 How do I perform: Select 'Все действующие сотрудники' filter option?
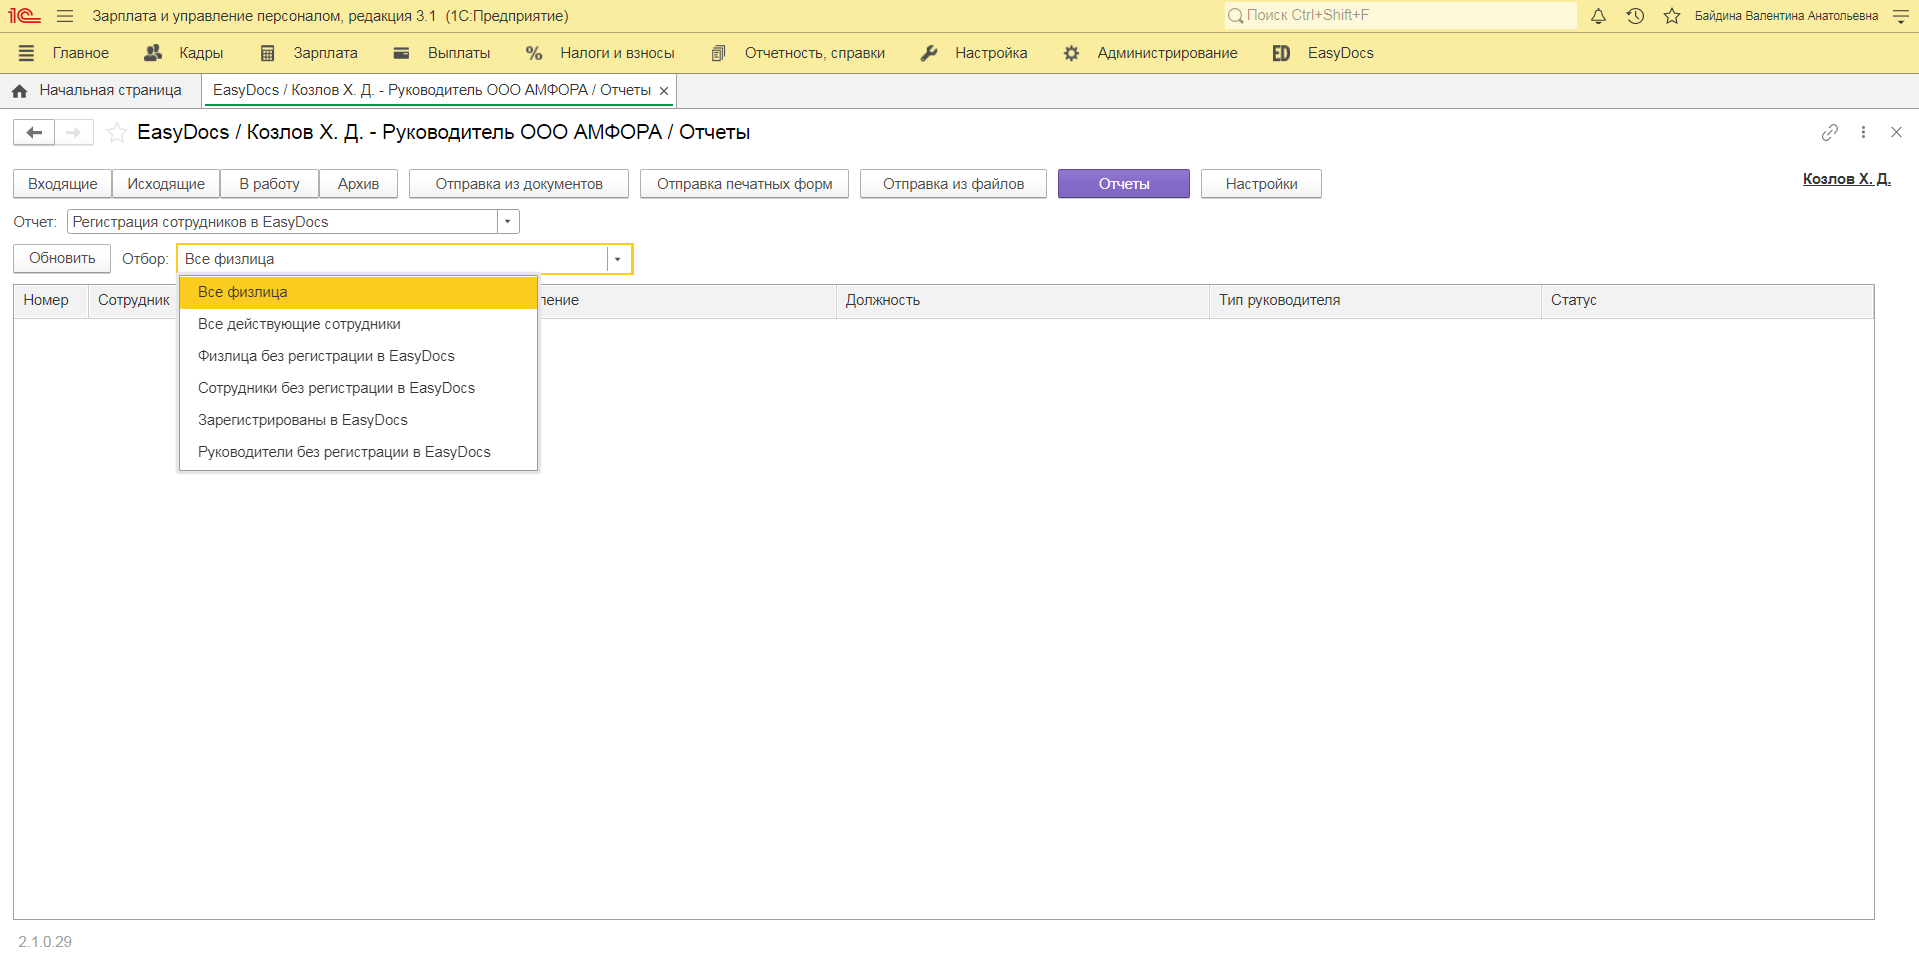pyautogui.click(x=299, y=324)
